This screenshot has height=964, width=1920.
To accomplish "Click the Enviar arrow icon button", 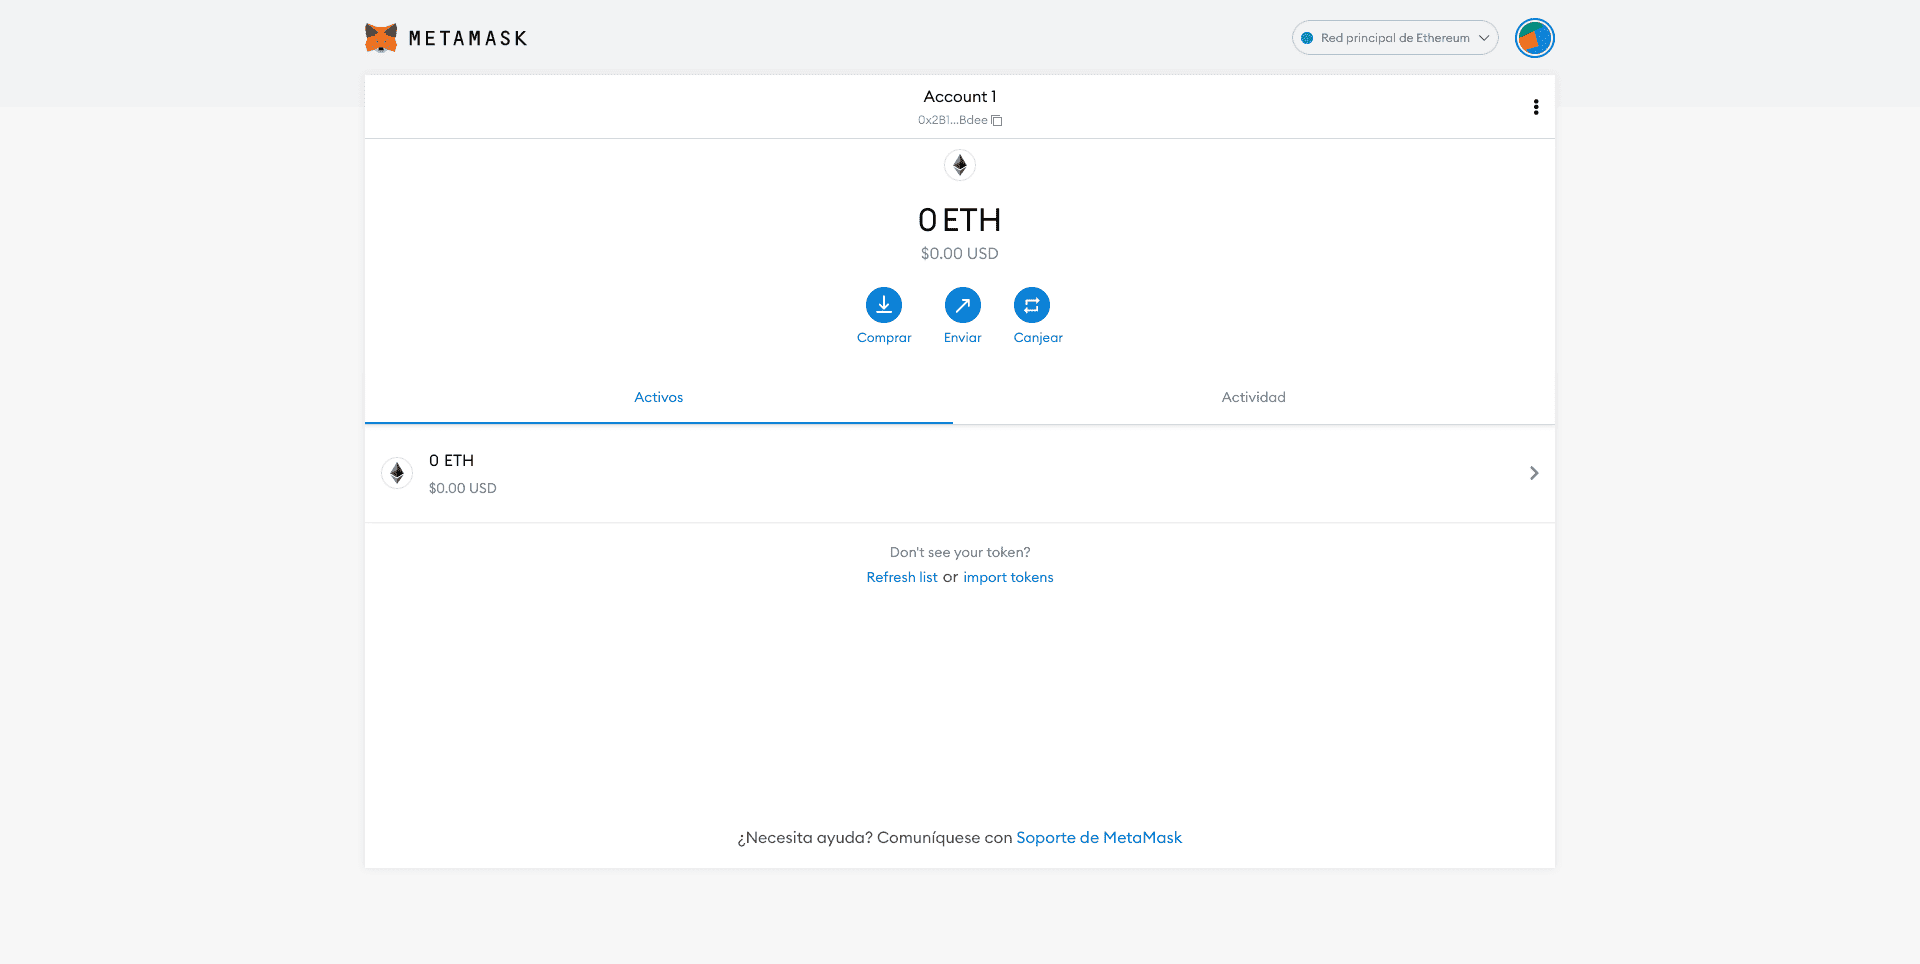I will click(x=963, y=305).
